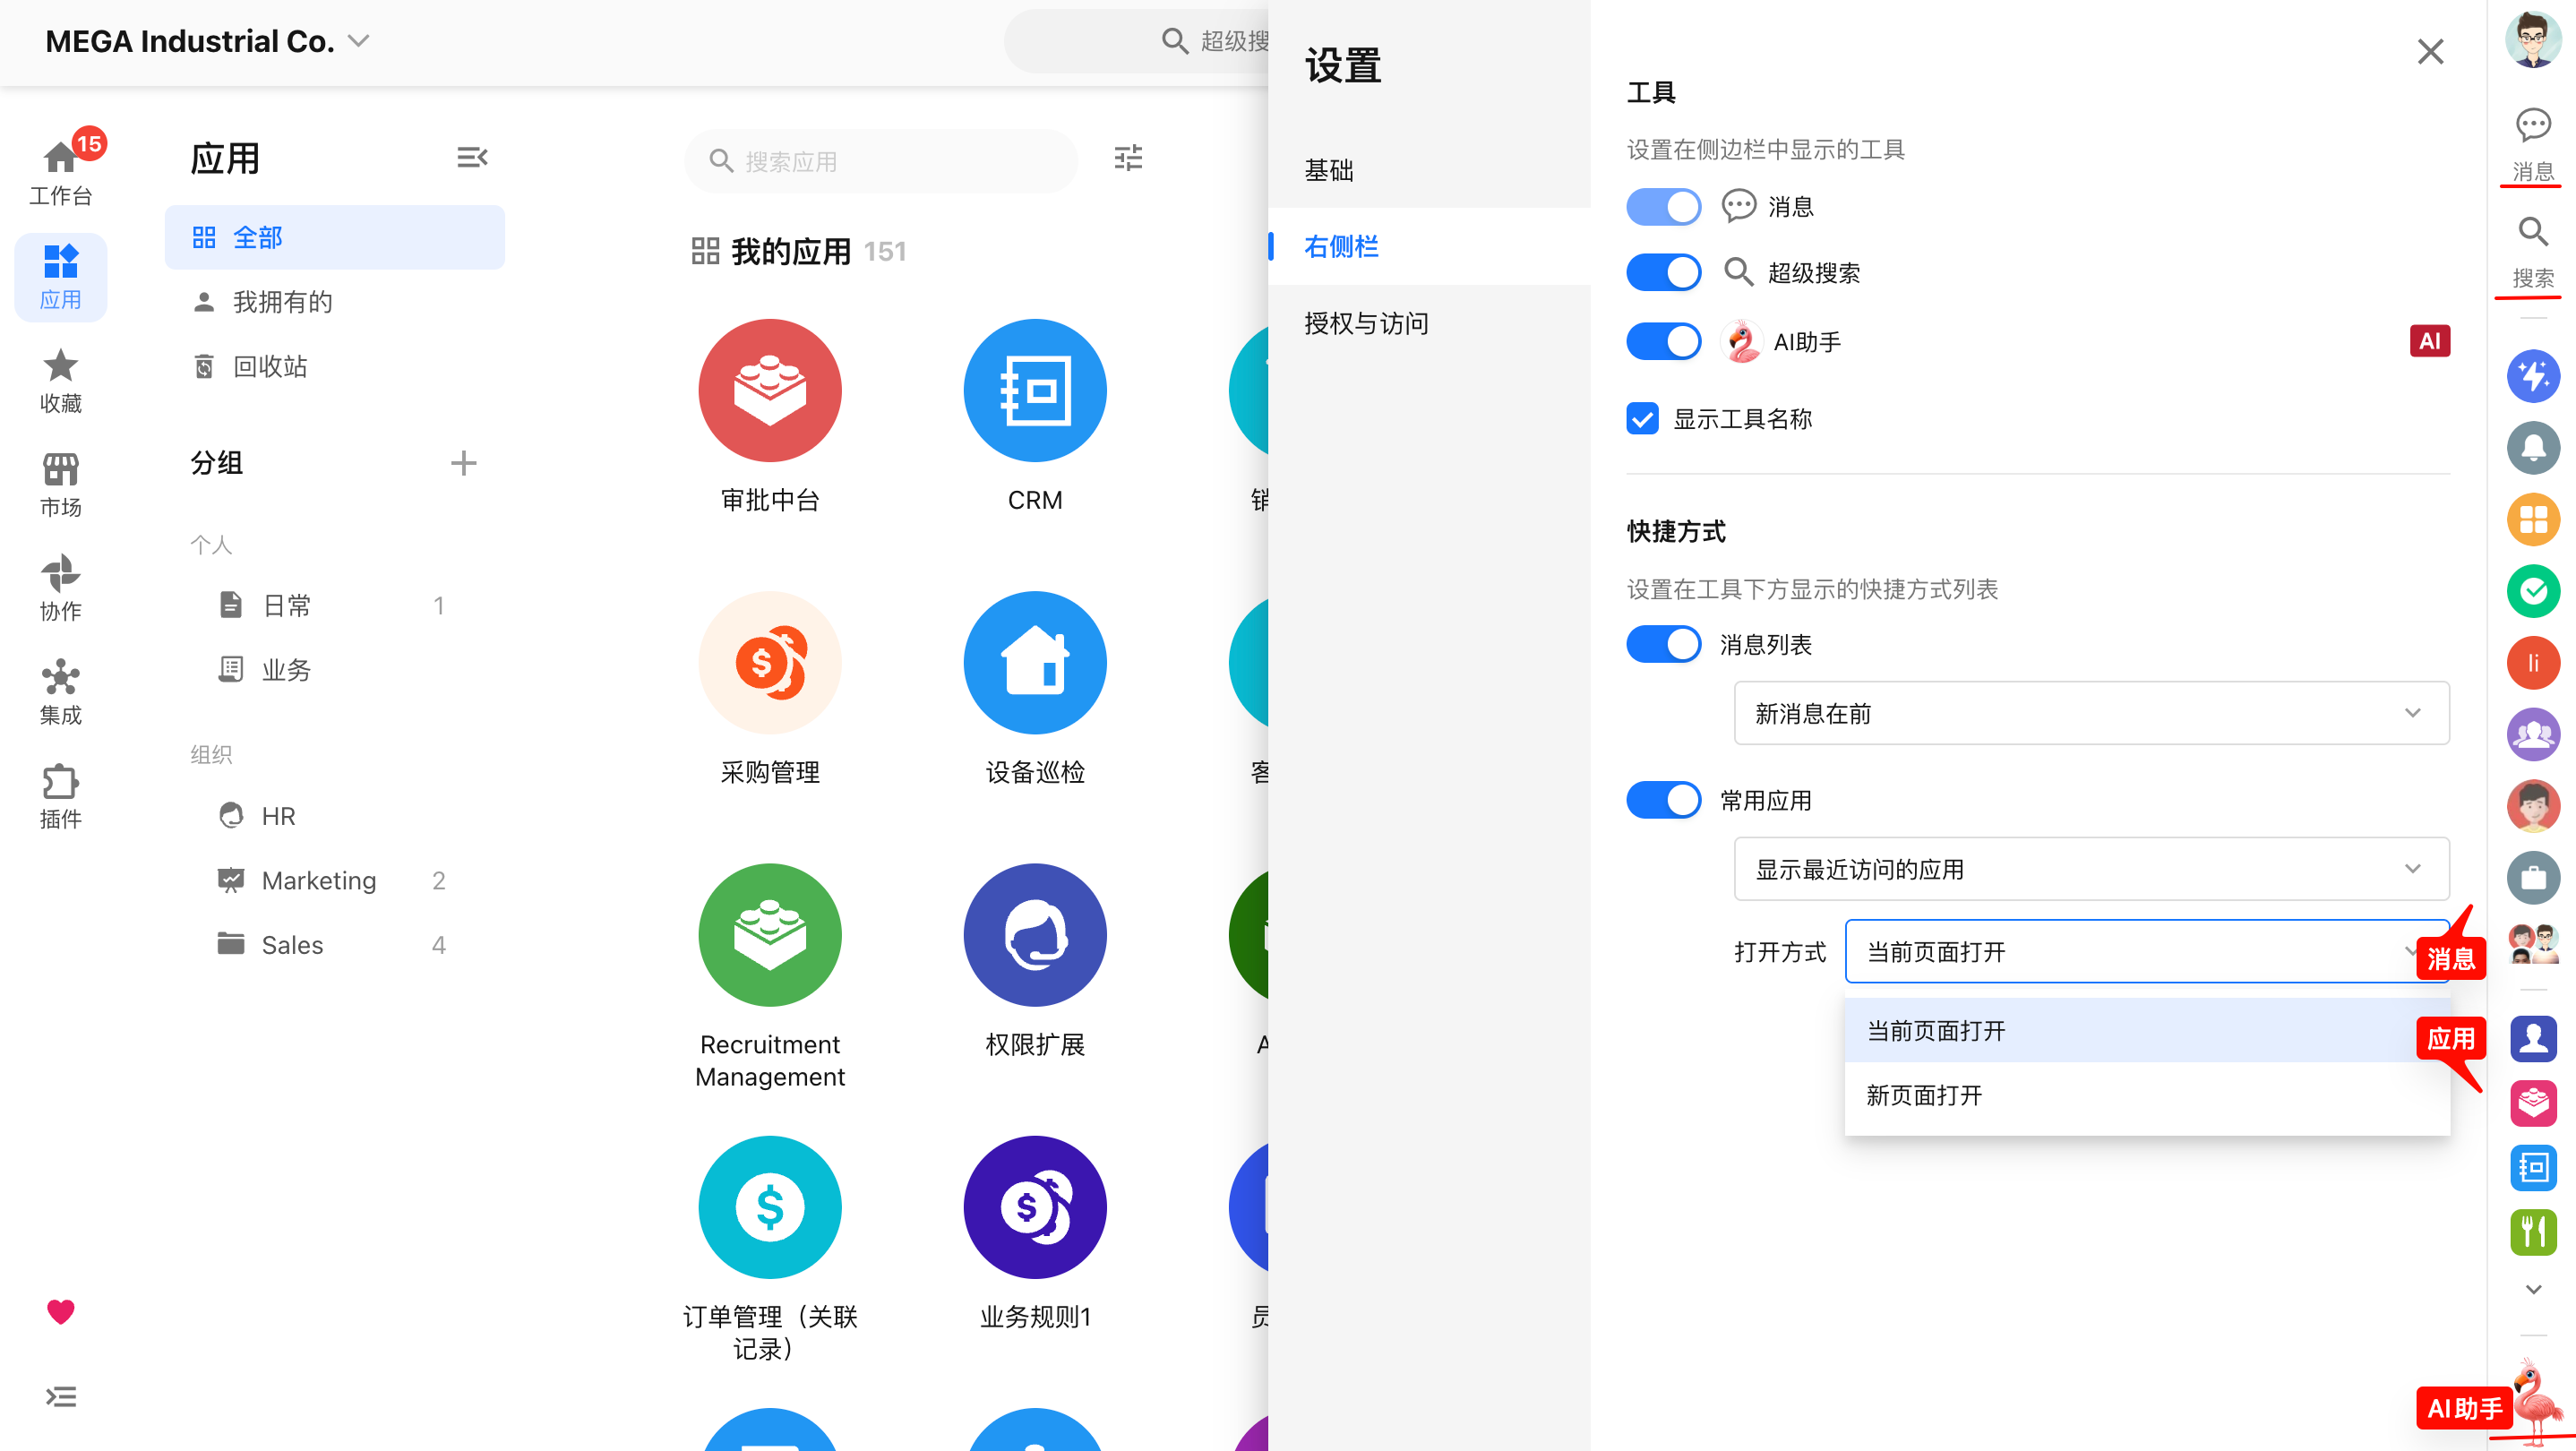This screenshot has width=2576, height=1451.
Task: Open the 插件 plugins icon in sidebar
Action: [60, 796]
